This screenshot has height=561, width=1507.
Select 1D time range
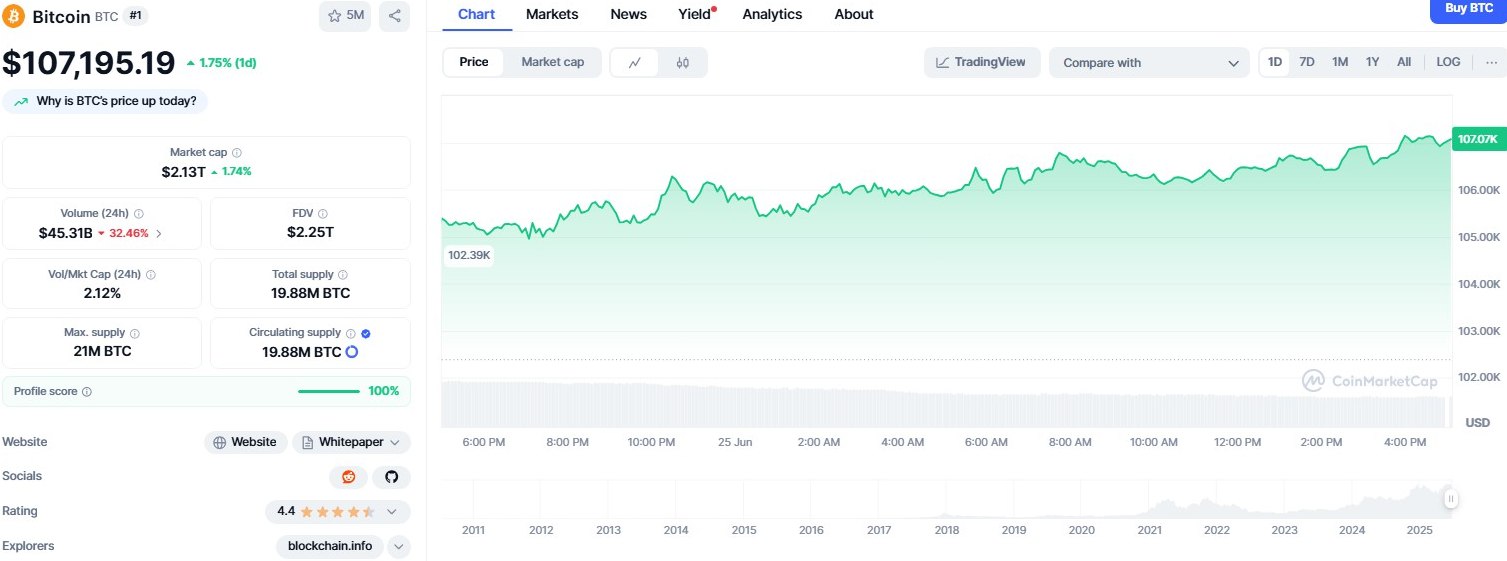[1275, 62]
